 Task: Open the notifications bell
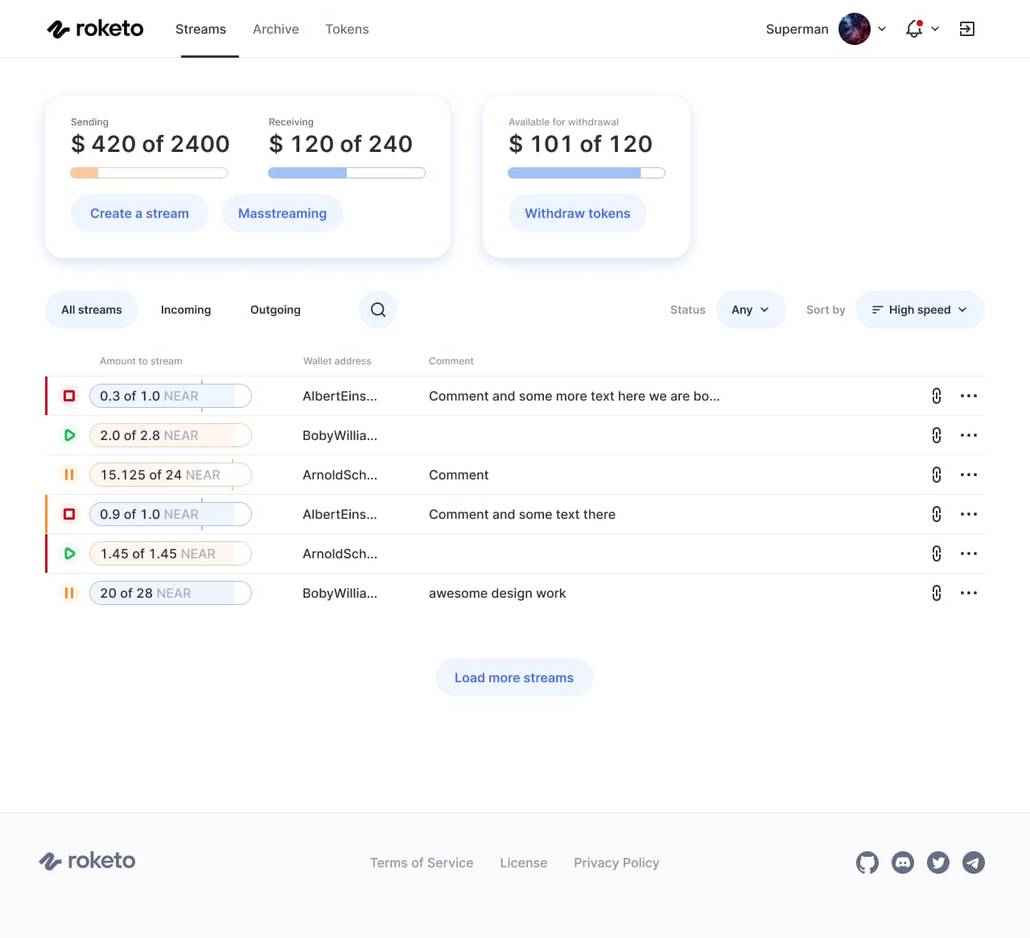pos(912,28)
